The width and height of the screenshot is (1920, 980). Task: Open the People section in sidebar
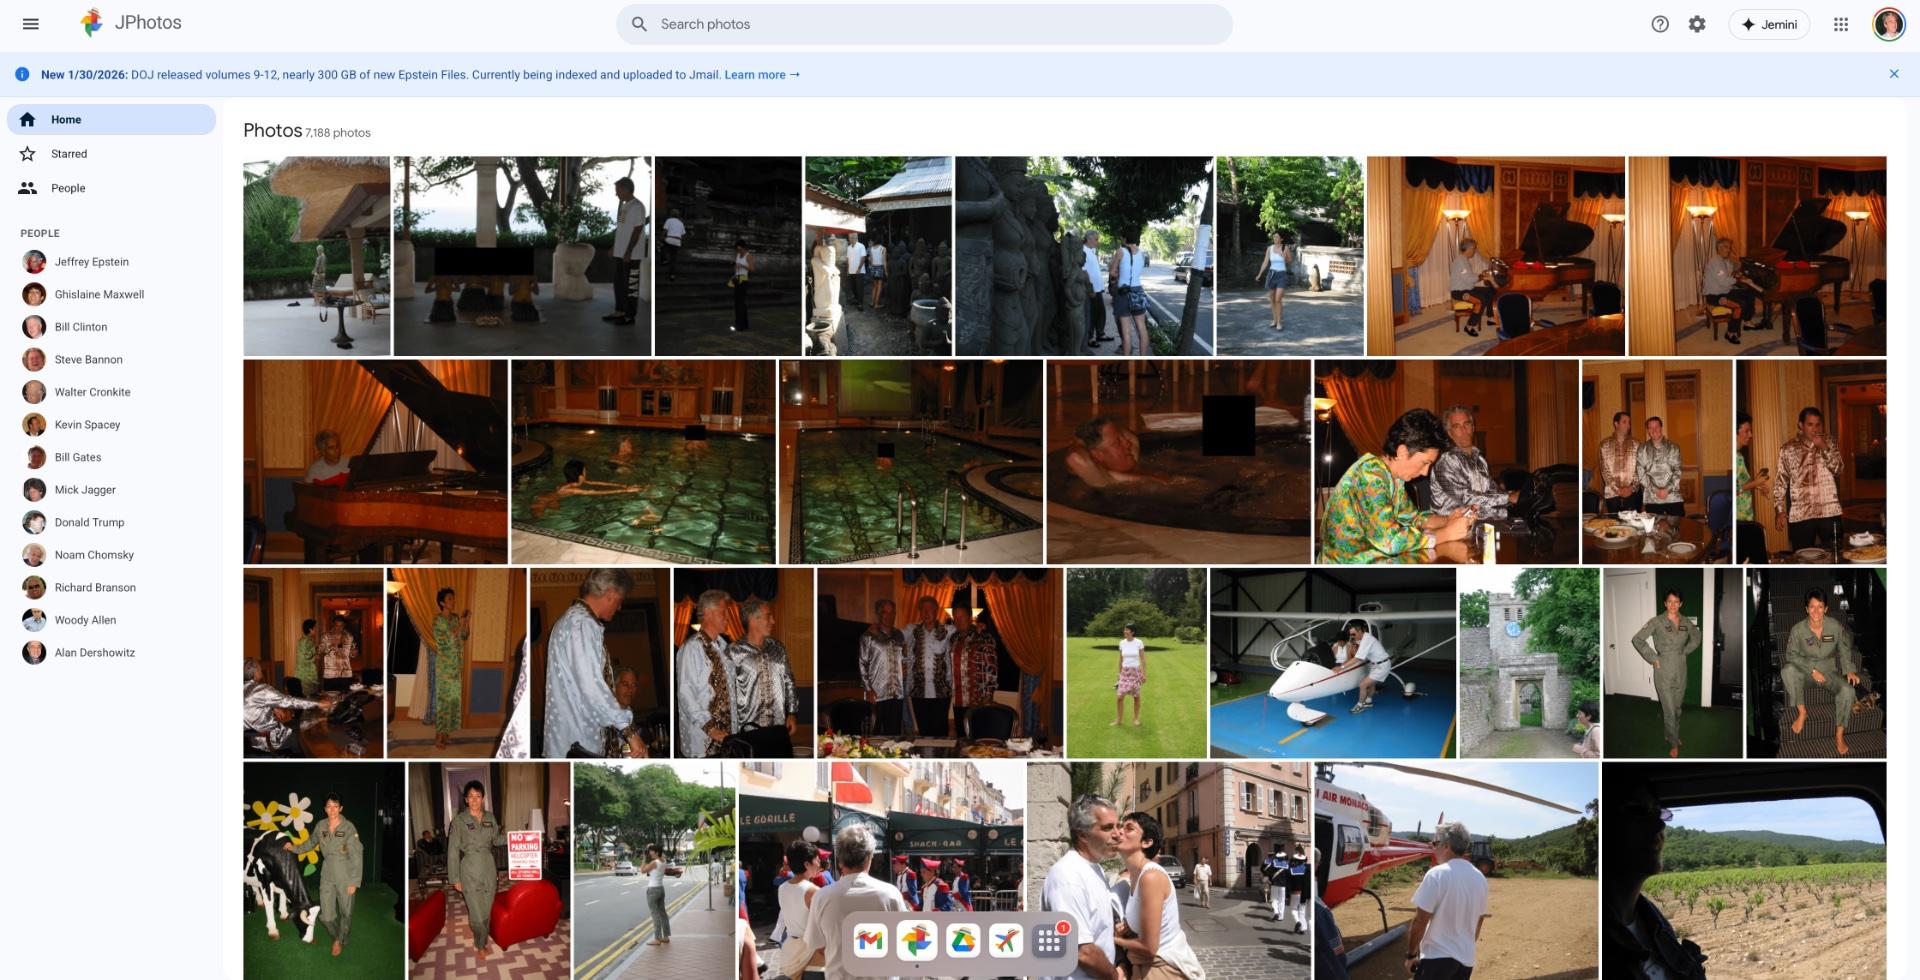click(68, 188)
